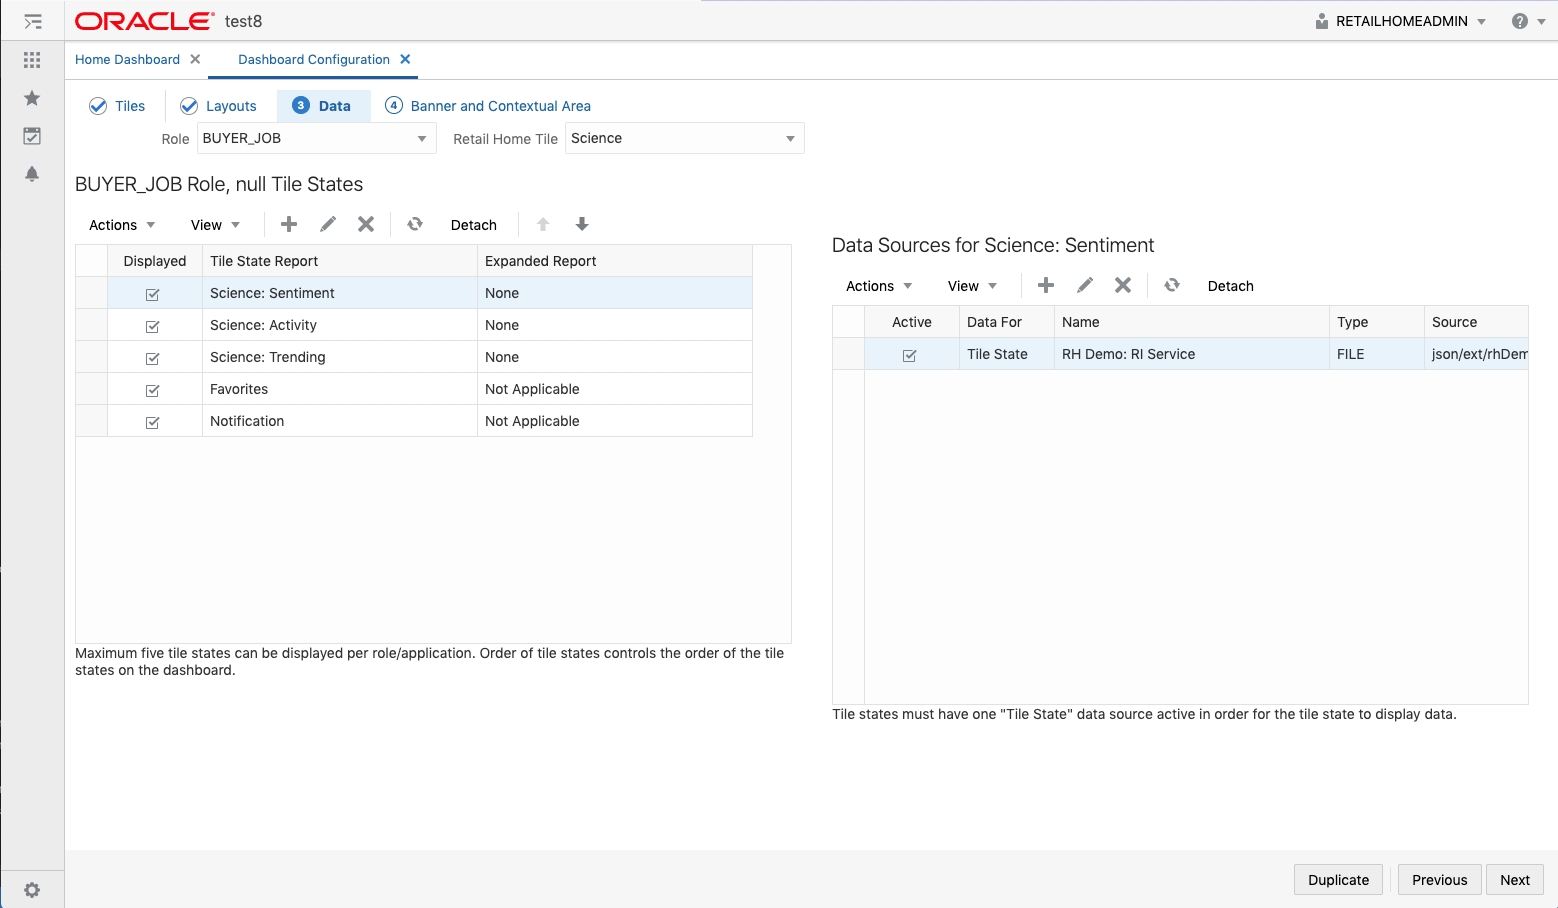Add a new tile state row
This screenshot has width=1558, height=908.
pos(288,224)
